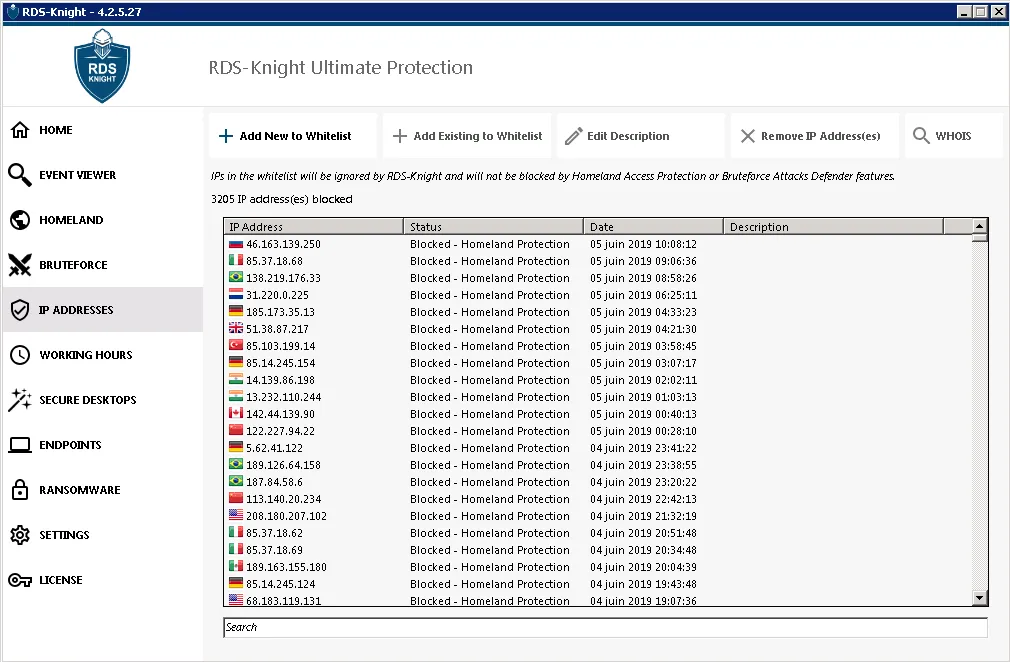This screenshot has height=662, width=1010.
Task: Select the row for IP 185.173.35.13
Action: click(x=598, y=312)
